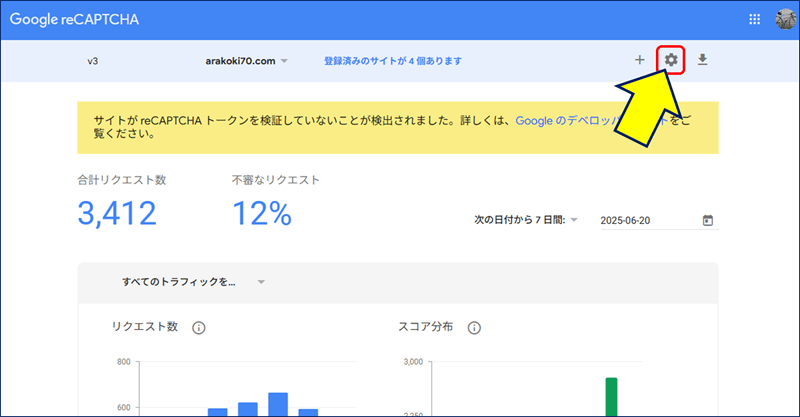Screen dimensions: 800x417
Task: Open the Google apps grid
Action: click(754, 19)
